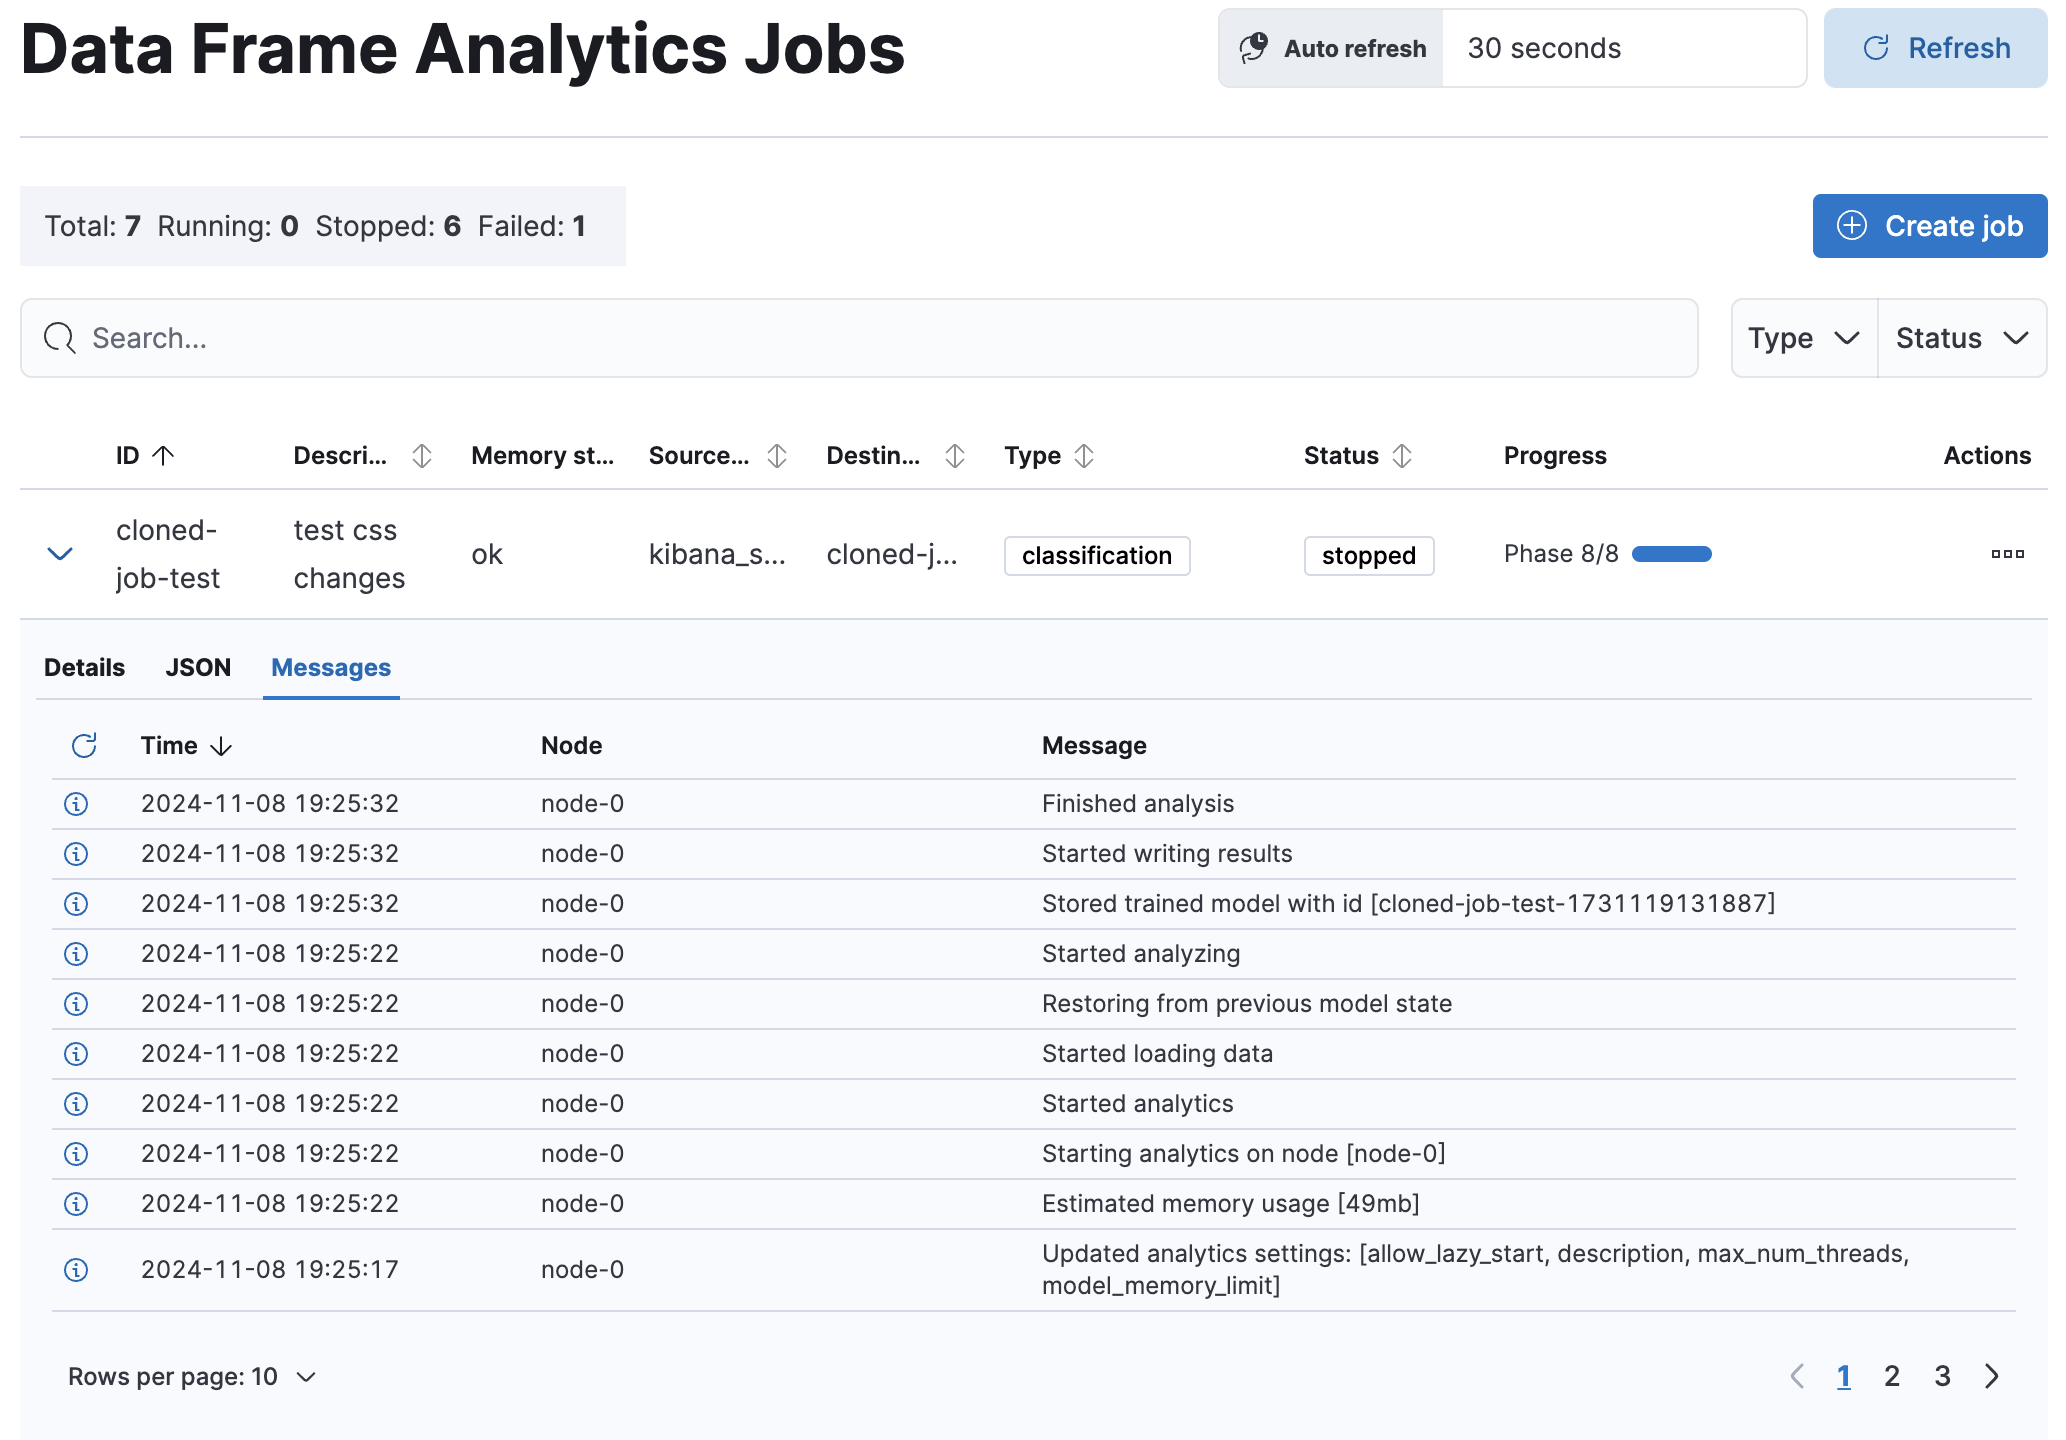Click the stopped status badge
Screen dimensions: 2066x1440
pyautogui.click(x=1369, y=556)
